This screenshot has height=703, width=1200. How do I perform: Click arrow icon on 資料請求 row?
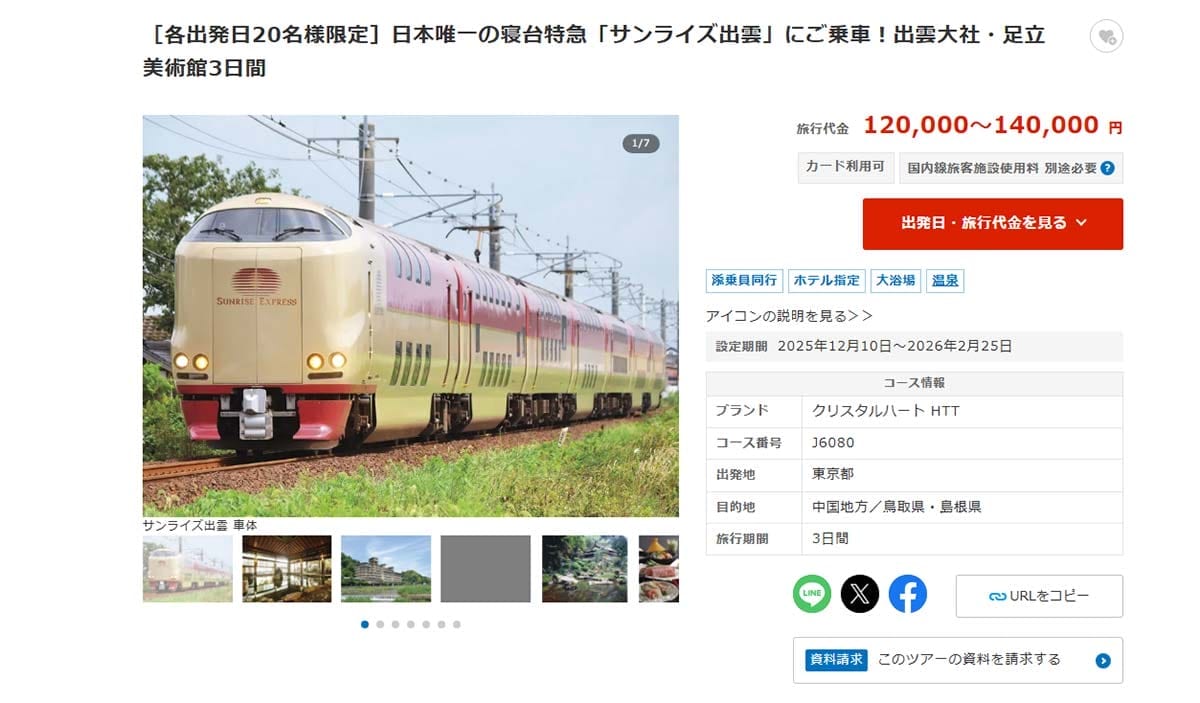[1103, 660]
